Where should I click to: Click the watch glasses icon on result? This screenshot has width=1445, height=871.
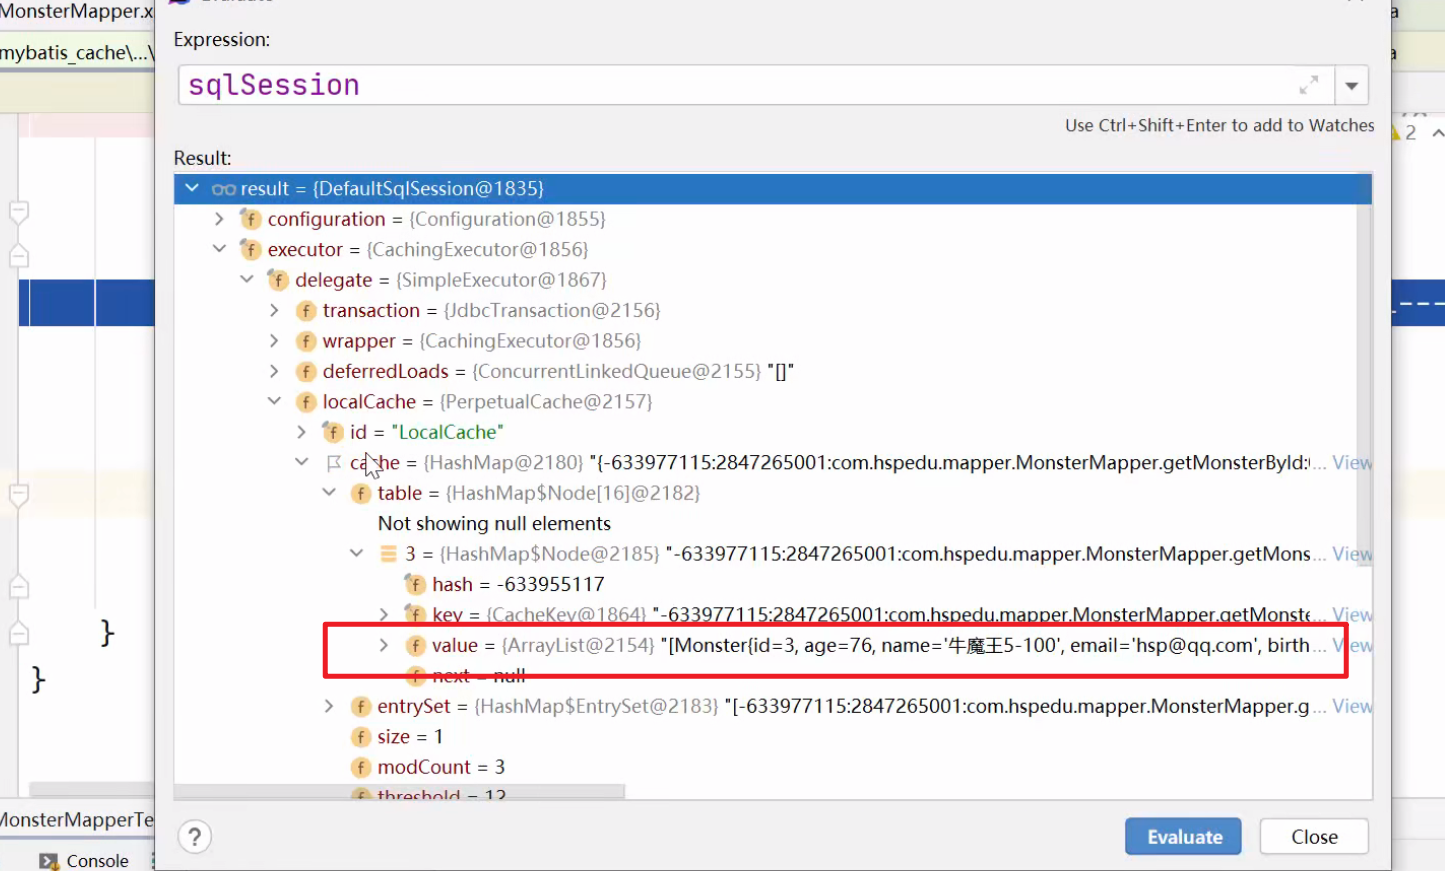coord(224,189)
